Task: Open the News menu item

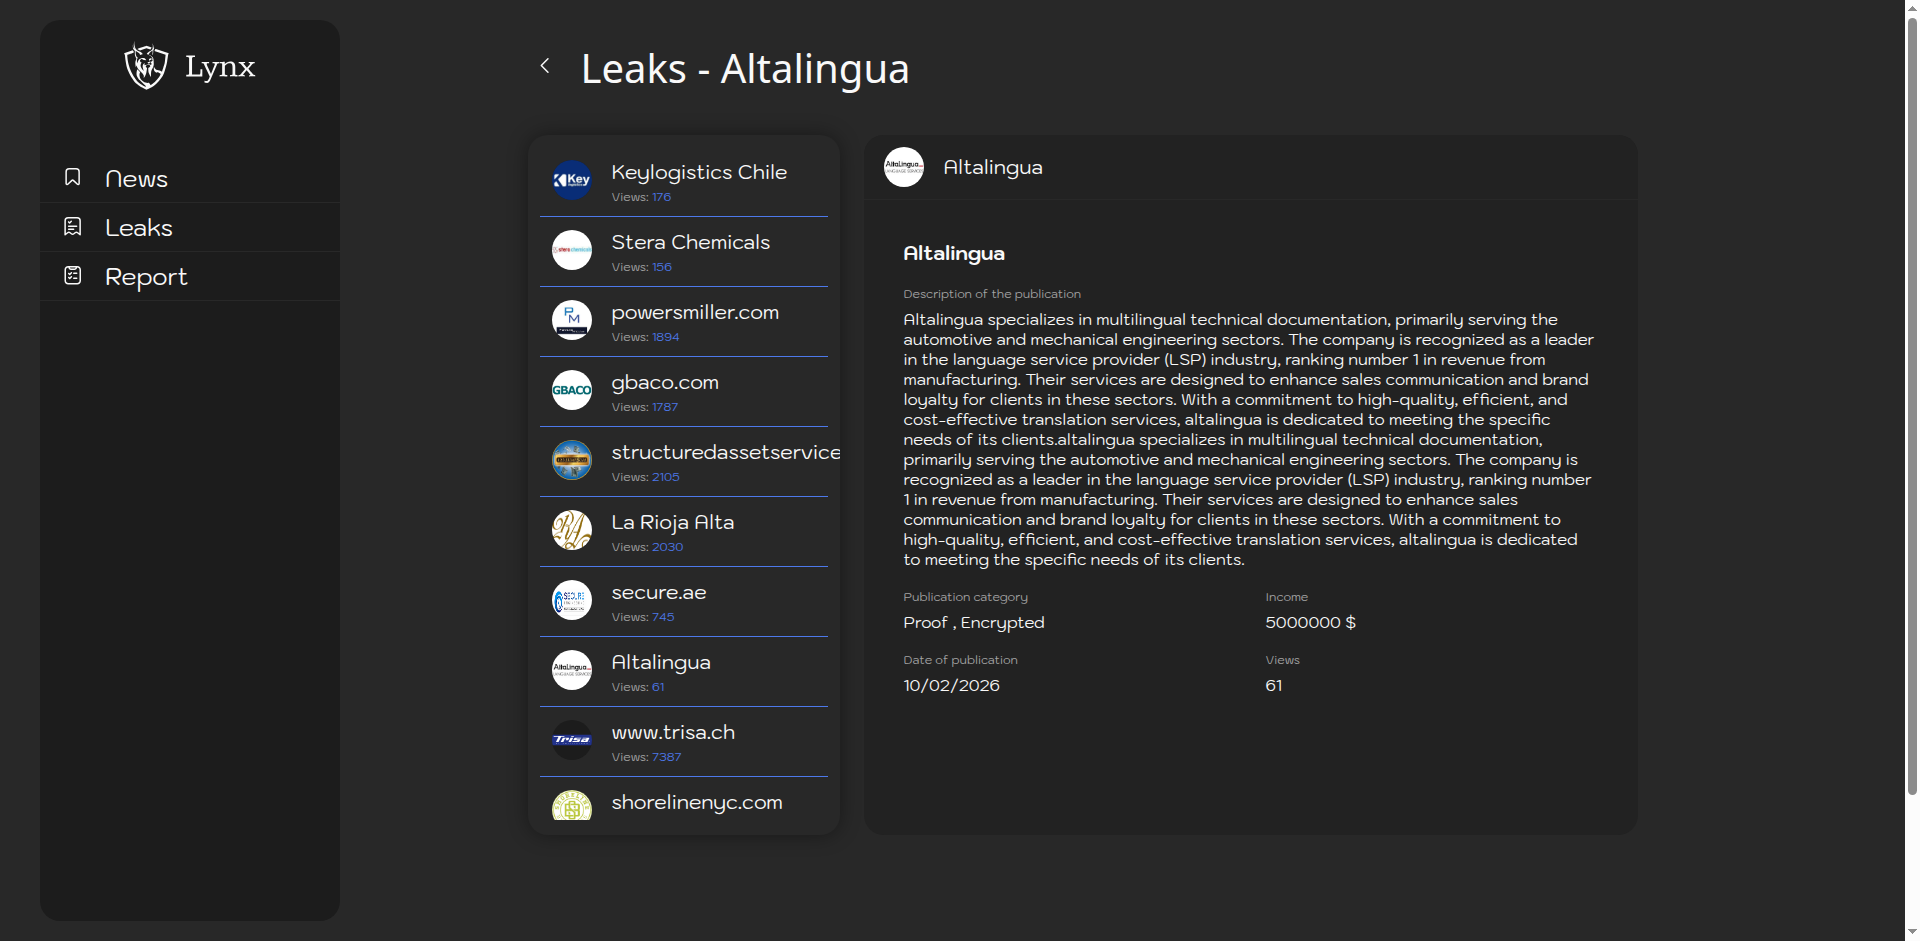Action: [x=136, y=179]
